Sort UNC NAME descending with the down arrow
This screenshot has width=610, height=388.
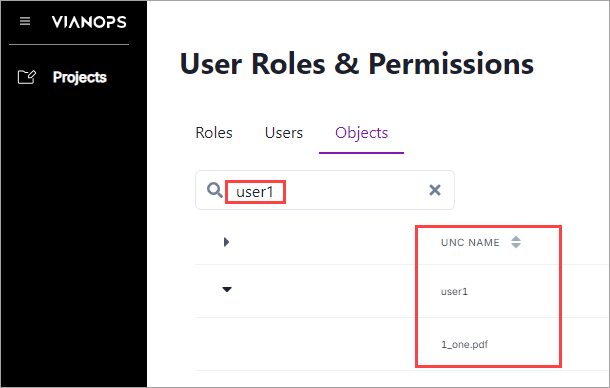point(516,246)
